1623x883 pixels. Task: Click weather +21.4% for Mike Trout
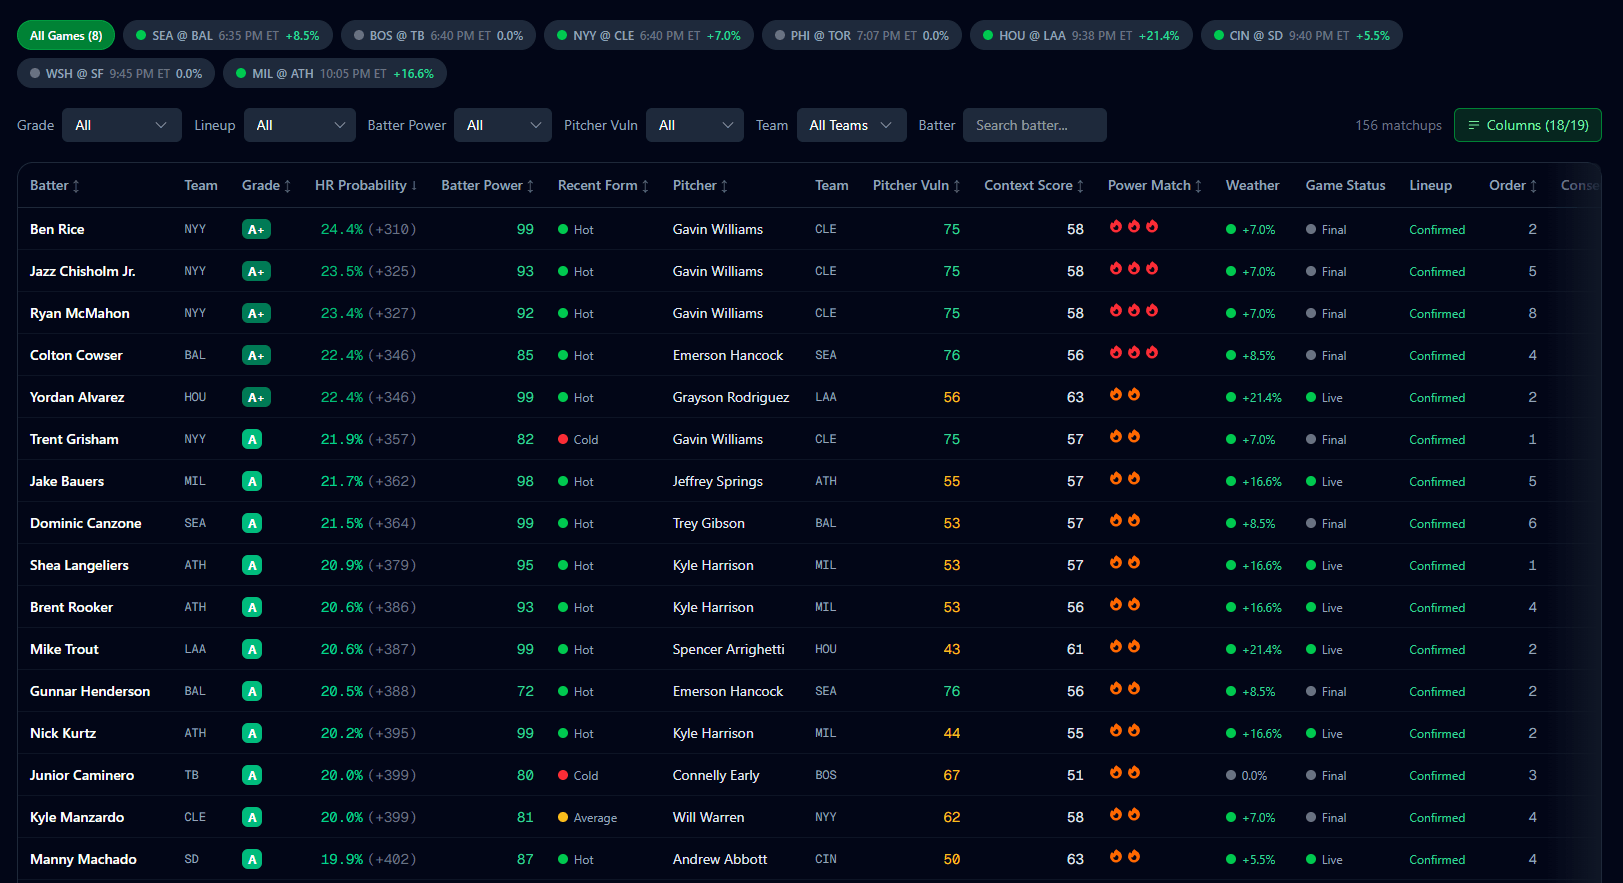(x=1254, y=649)
